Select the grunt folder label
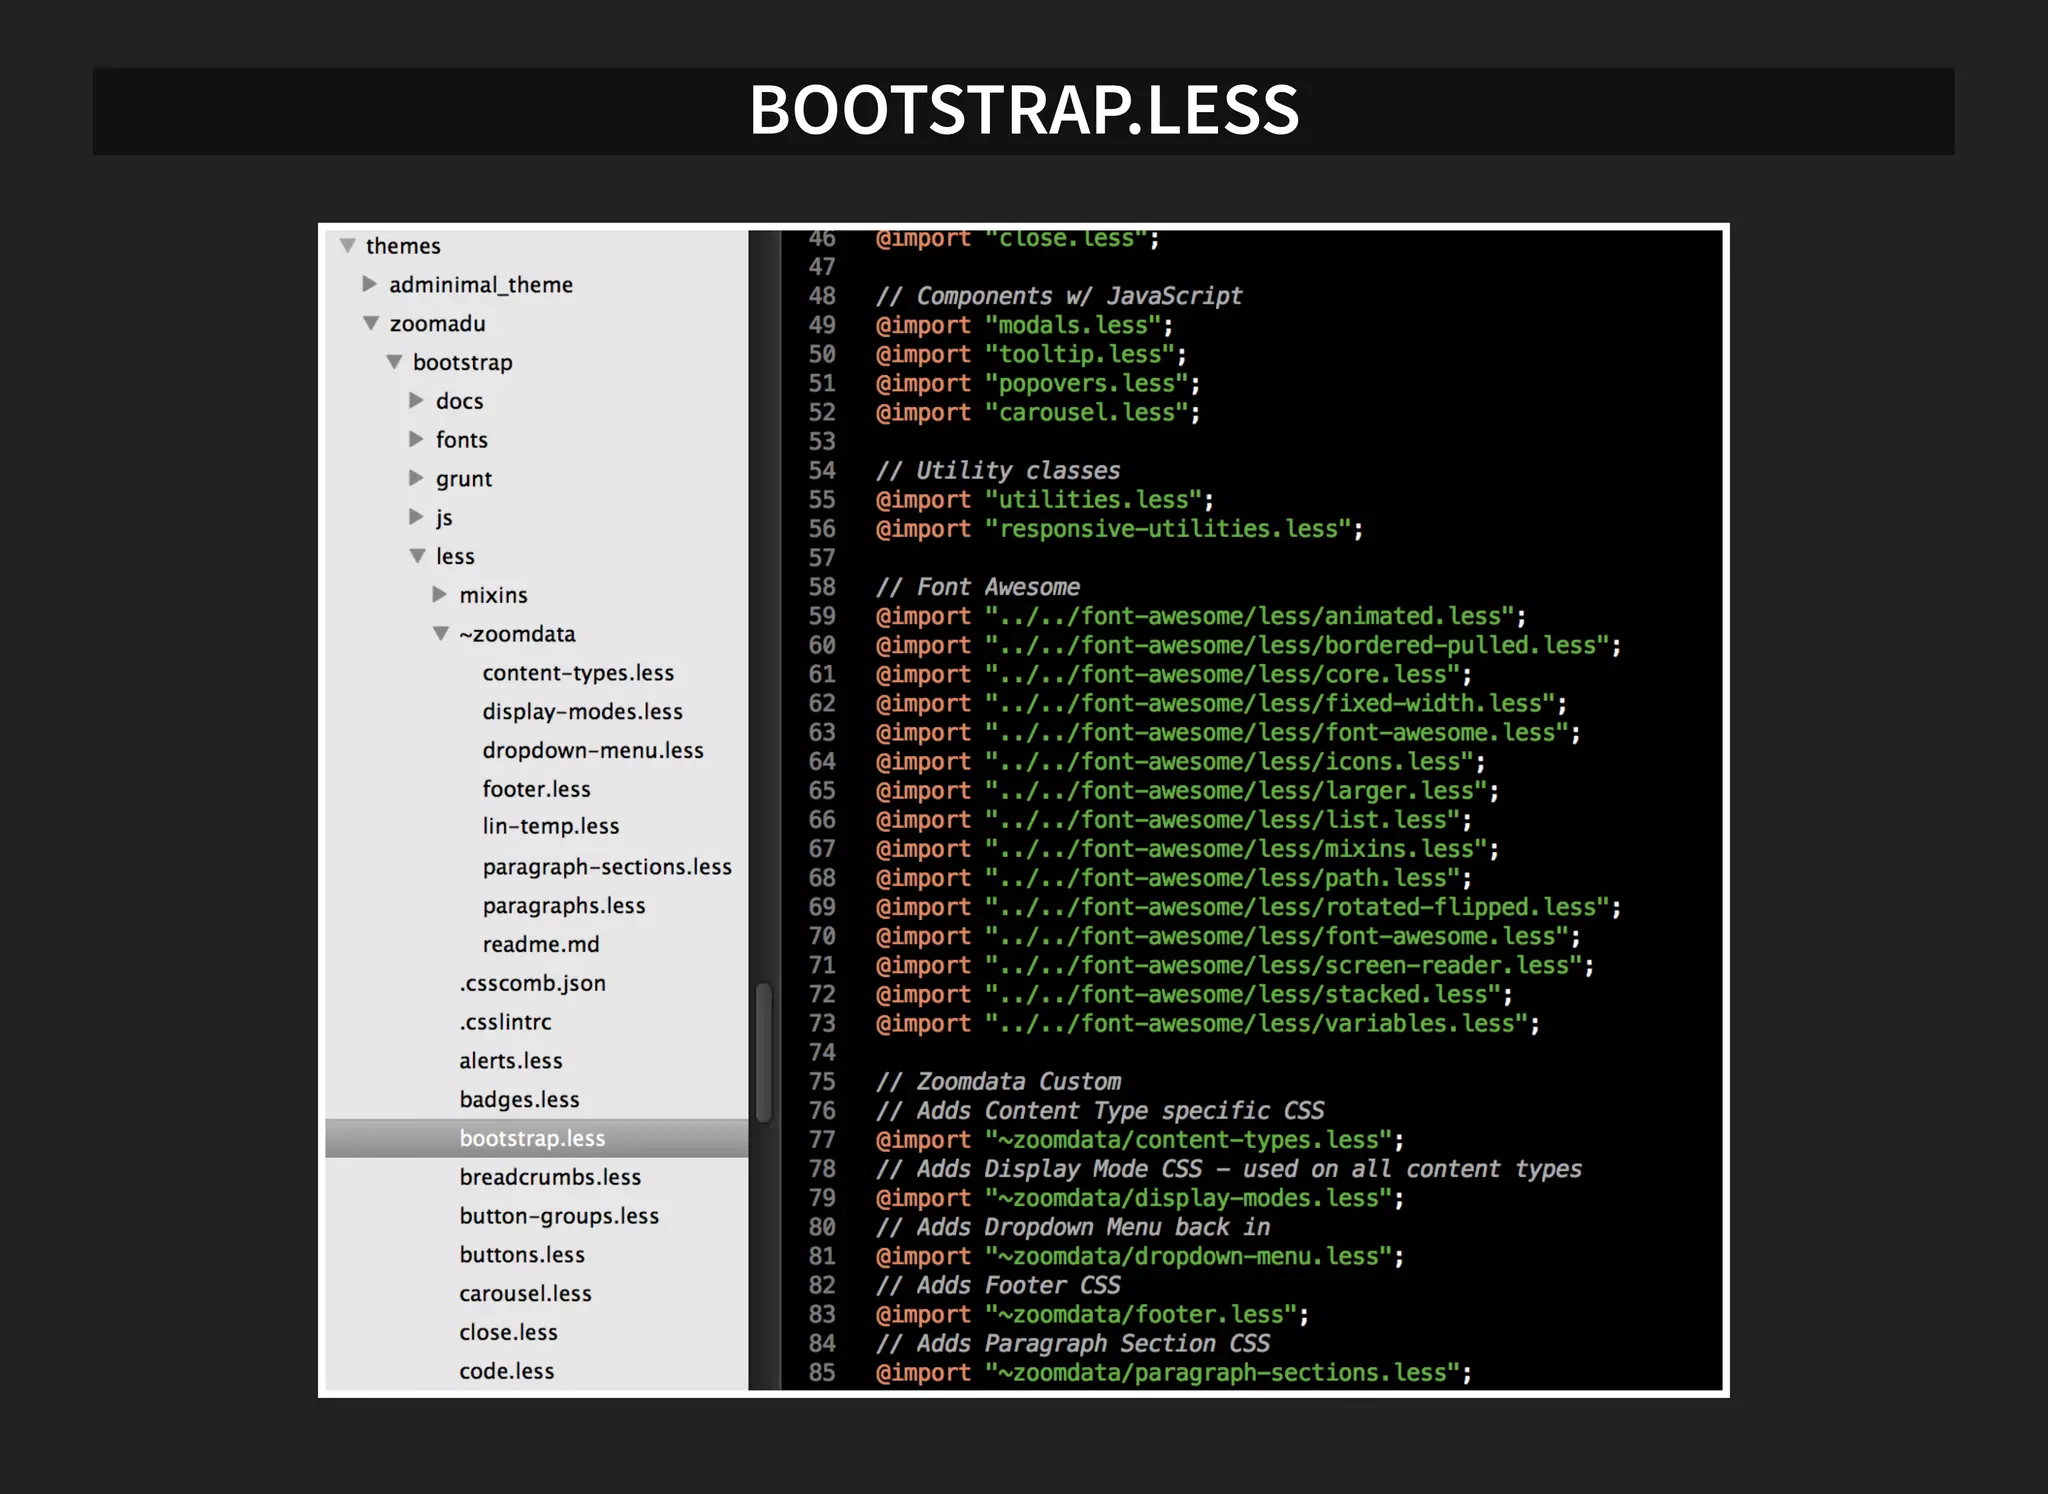 click(463, 479)
